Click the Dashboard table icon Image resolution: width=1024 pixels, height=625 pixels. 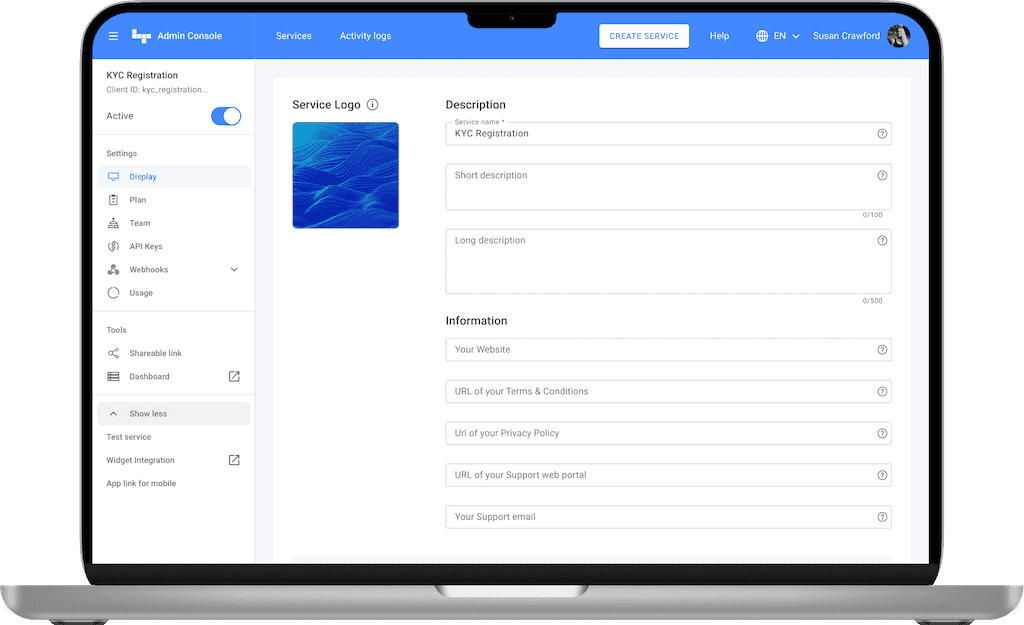click(x=114, y=377)
